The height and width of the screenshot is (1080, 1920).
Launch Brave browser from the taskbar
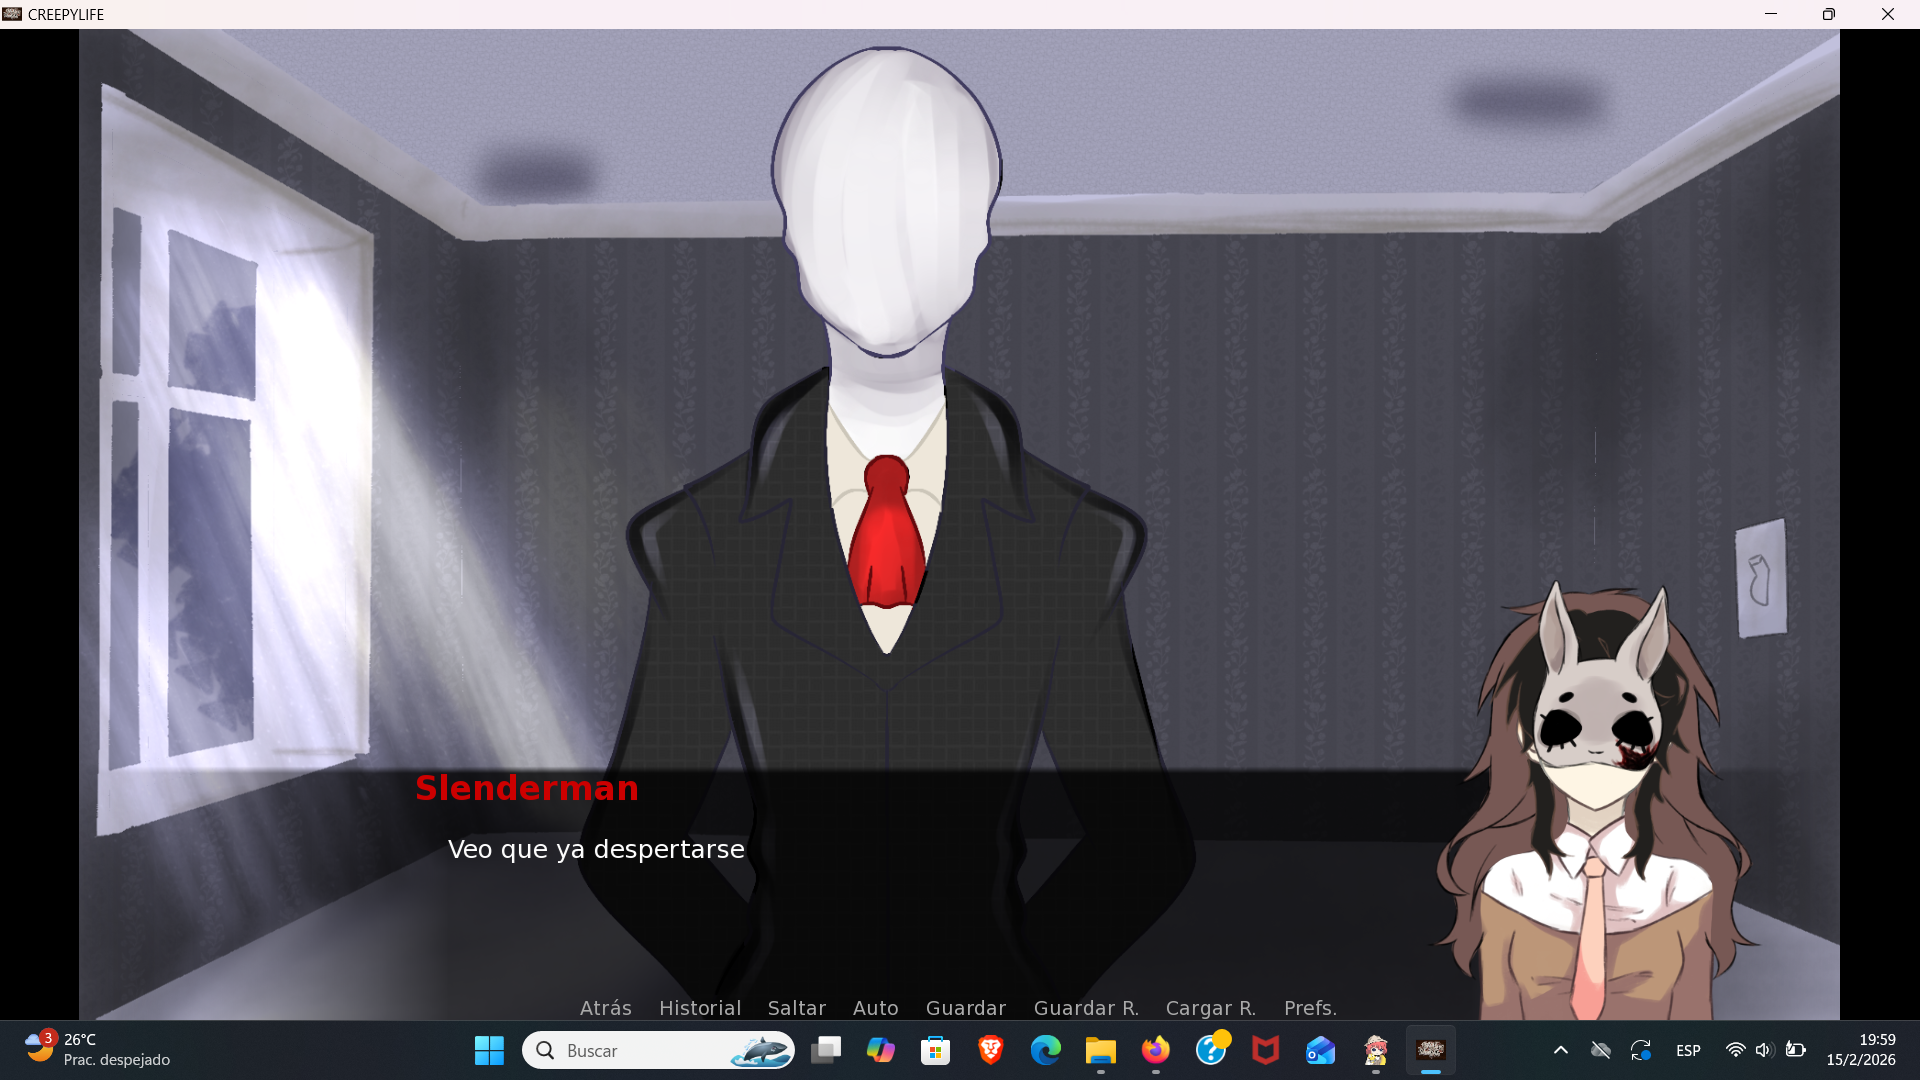click(x=991, y=1050)
